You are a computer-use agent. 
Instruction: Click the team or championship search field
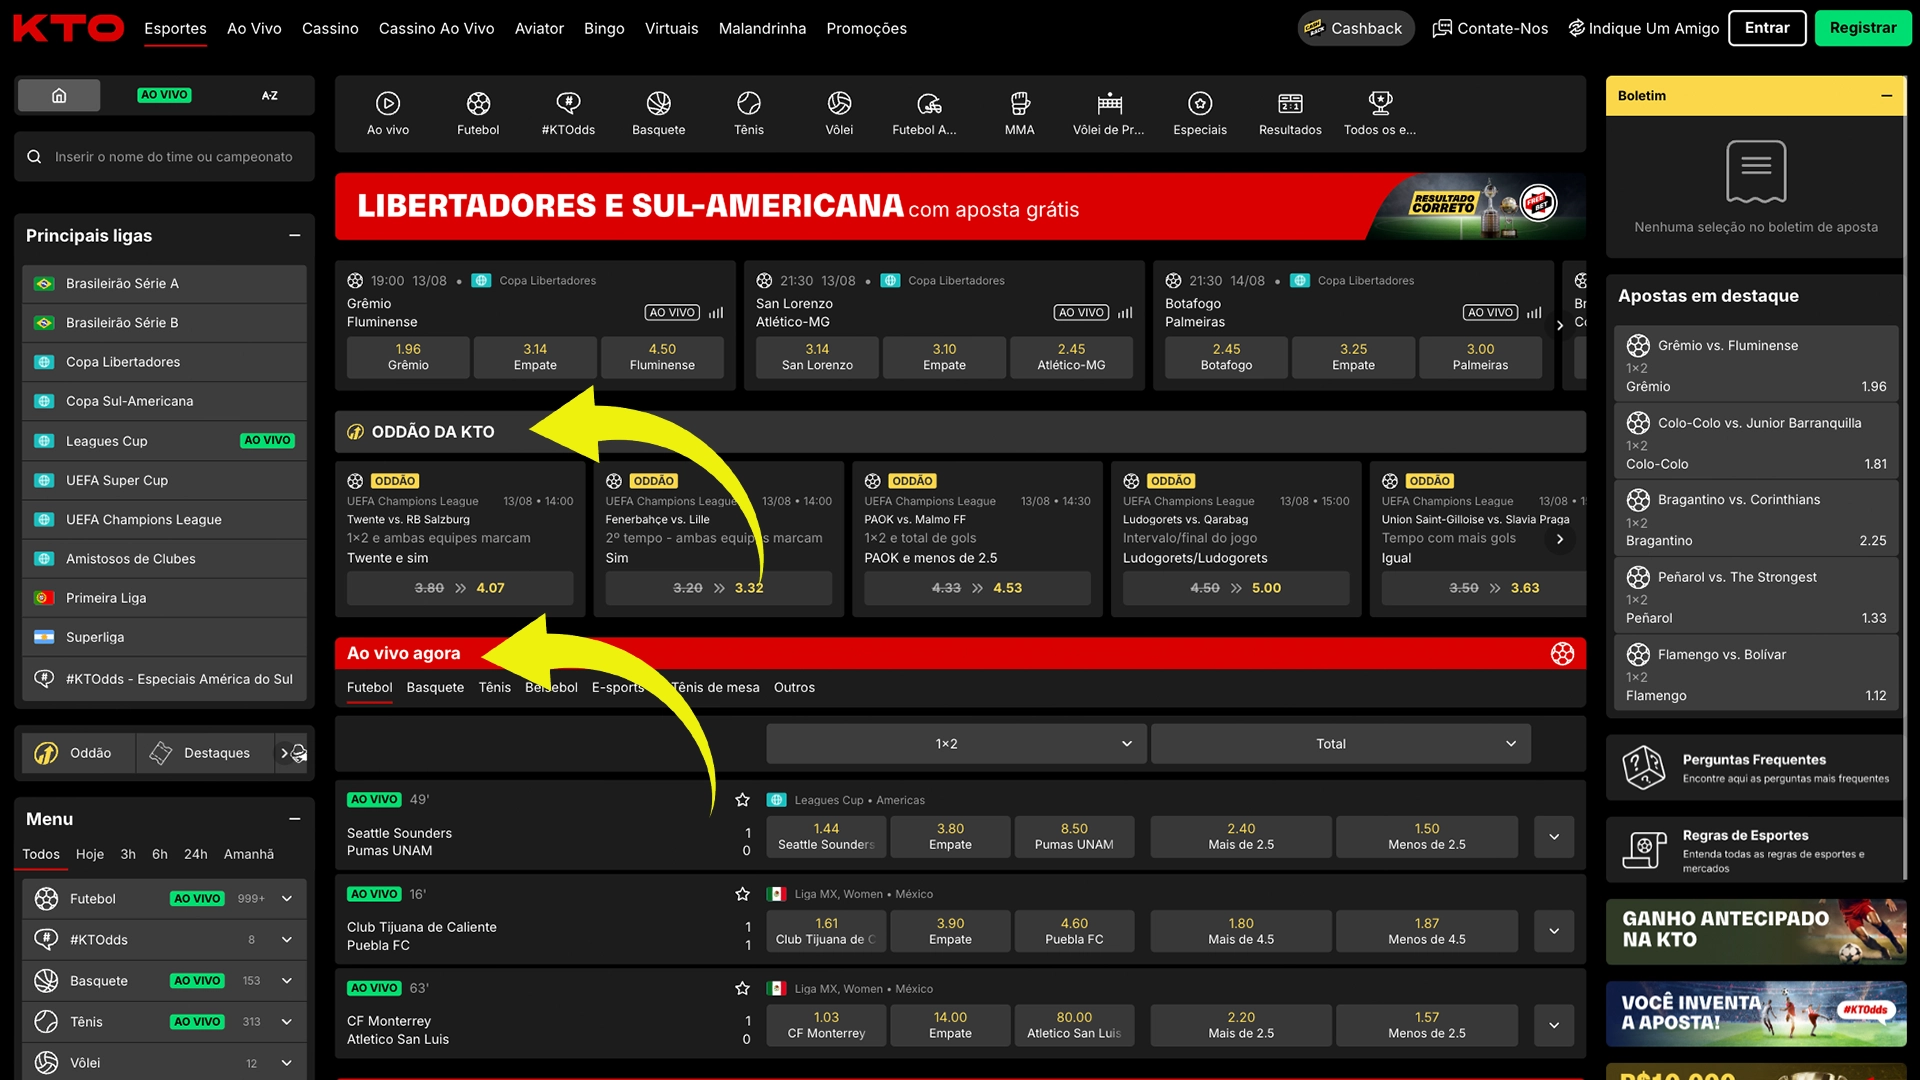coord(164,157)
